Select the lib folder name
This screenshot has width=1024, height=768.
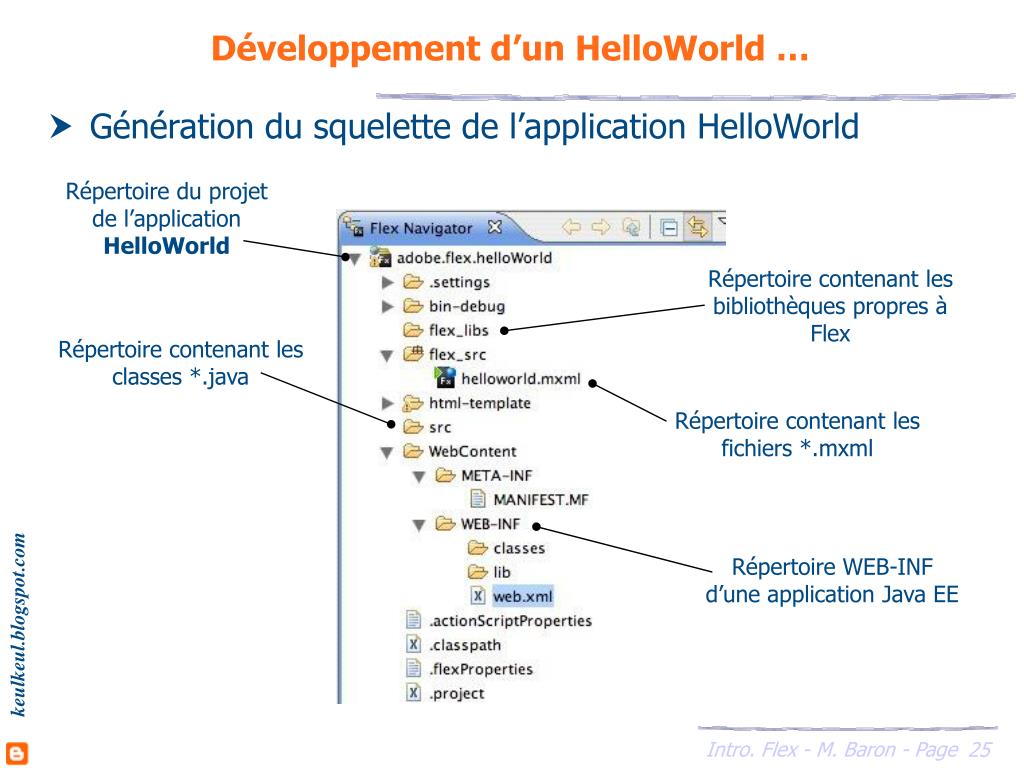tap(502, 572)
